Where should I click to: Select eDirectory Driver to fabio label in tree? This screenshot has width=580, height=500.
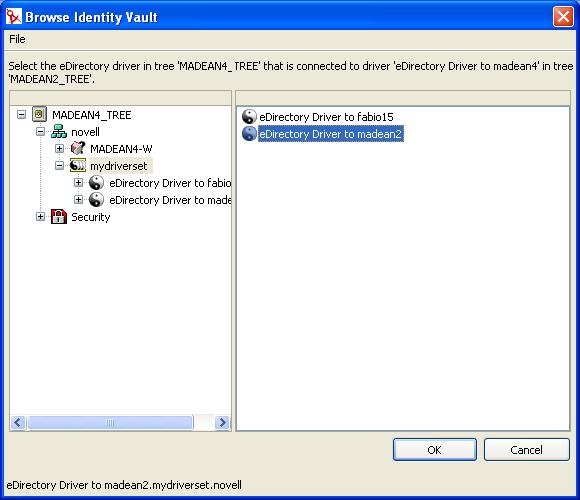170,183
